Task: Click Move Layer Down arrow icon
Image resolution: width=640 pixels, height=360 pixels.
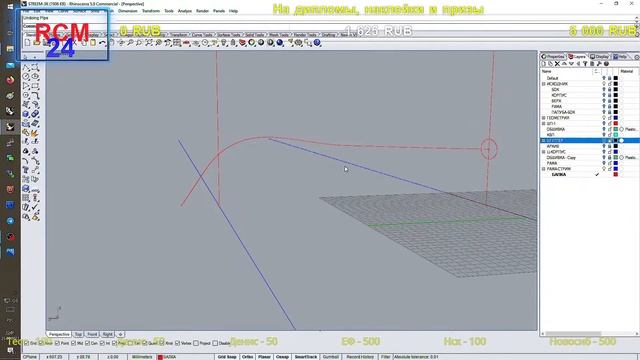Action: coord(571,64)
